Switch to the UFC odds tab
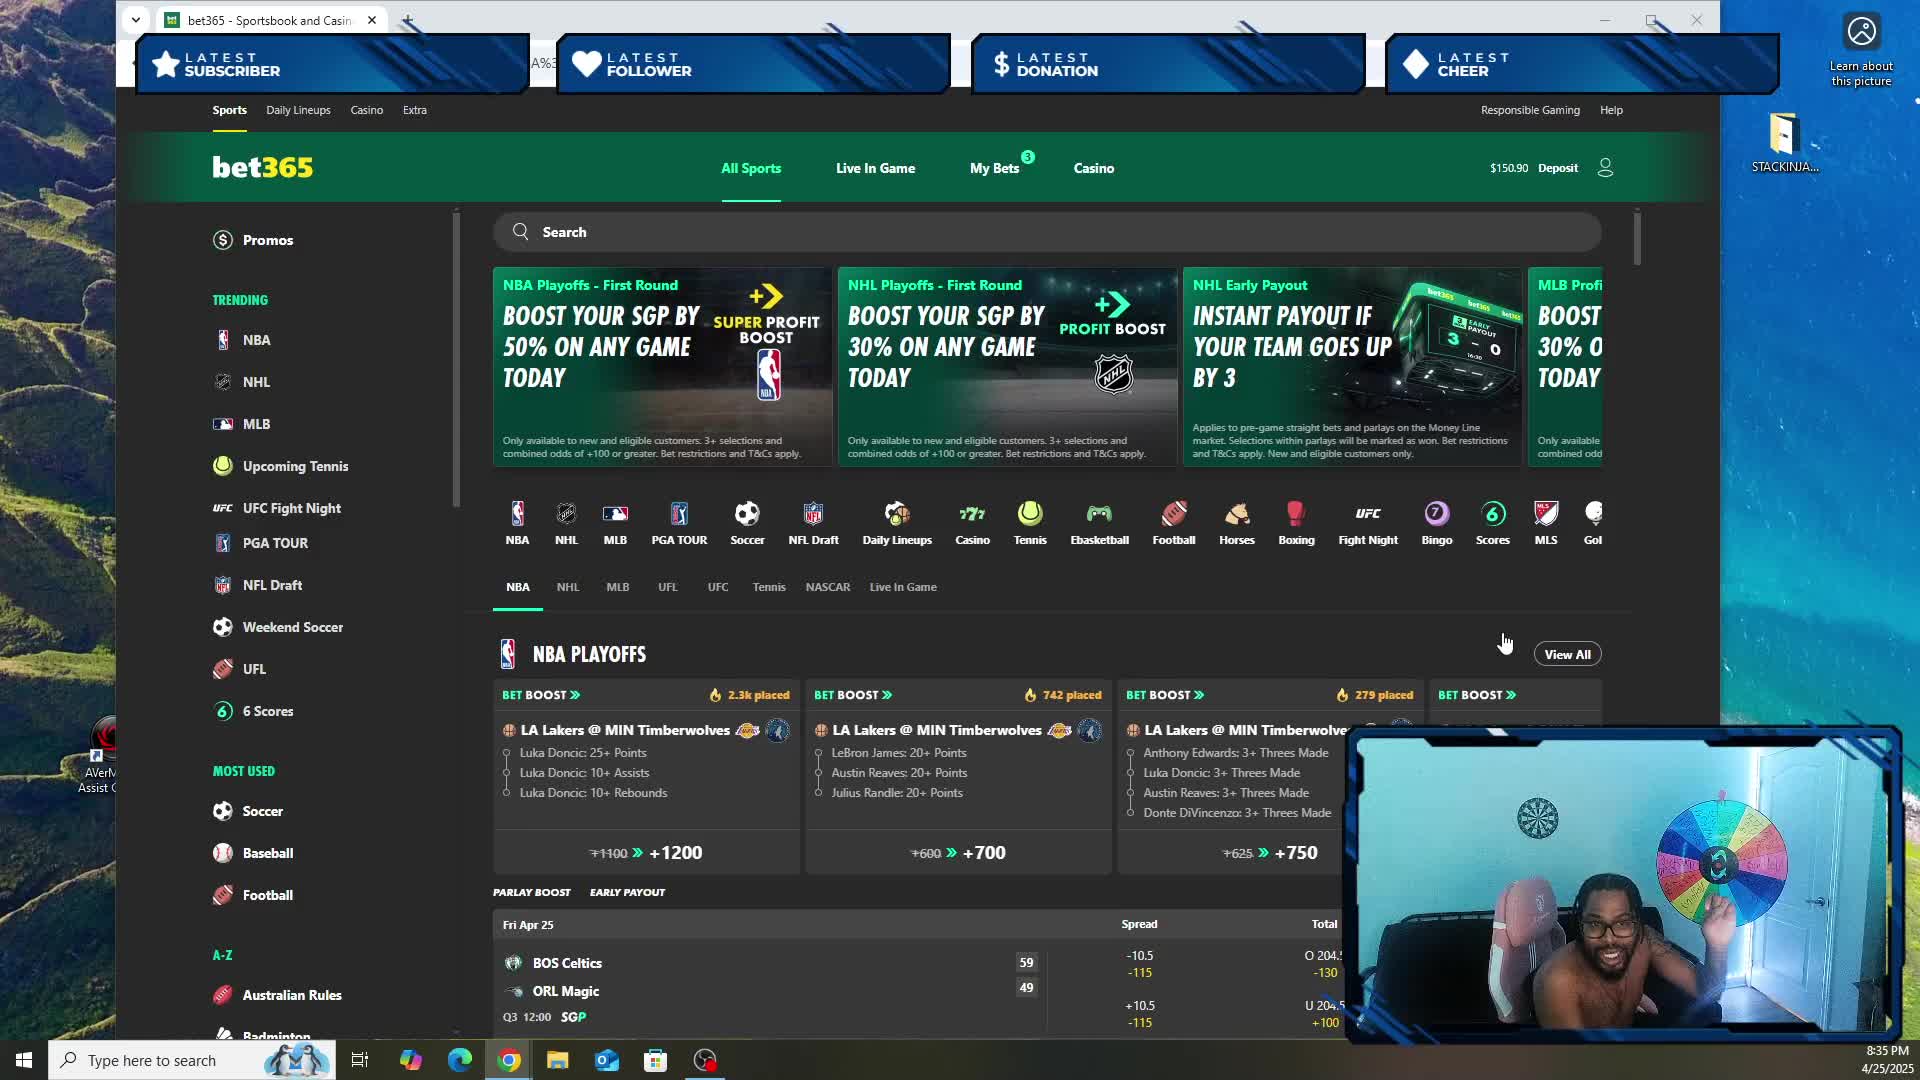 point(718,587)
